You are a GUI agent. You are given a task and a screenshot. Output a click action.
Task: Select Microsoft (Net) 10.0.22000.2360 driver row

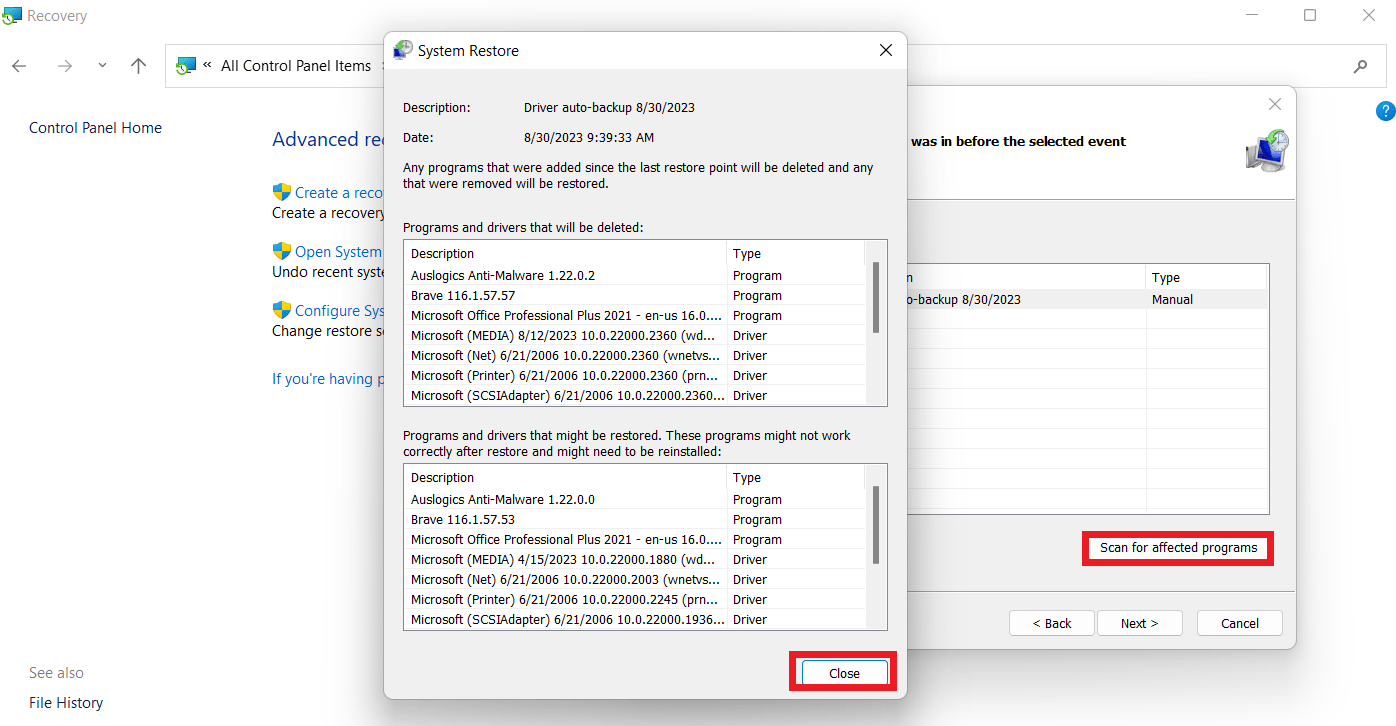635,355
